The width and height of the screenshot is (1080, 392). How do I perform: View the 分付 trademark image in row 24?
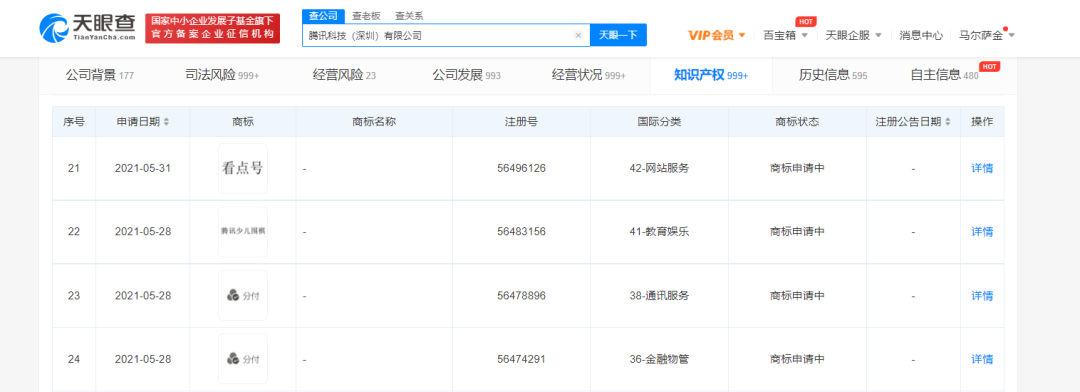(242, 359)
